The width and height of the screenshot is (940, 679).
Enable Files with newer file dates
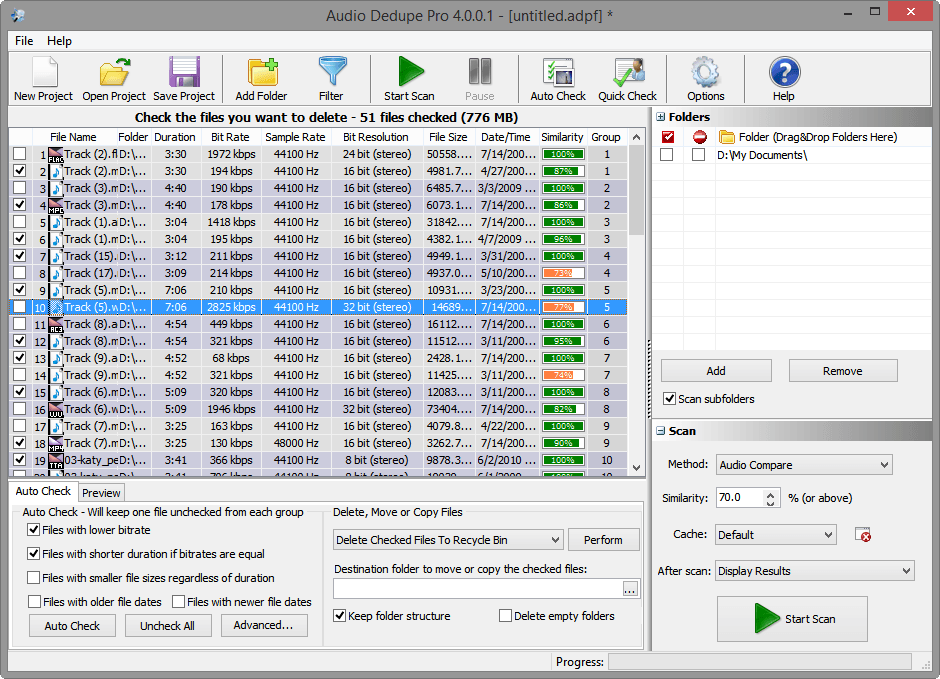(x=178, y=602)
